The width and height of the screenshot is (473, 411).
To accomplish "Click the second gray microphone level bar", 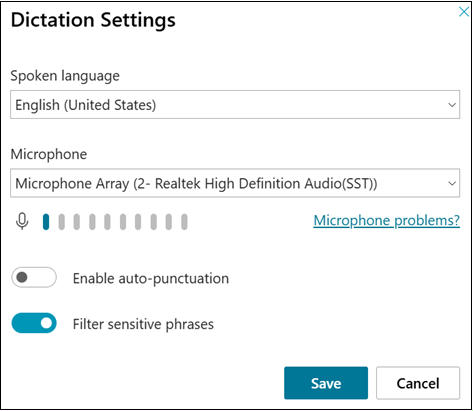I will point(77,222).
